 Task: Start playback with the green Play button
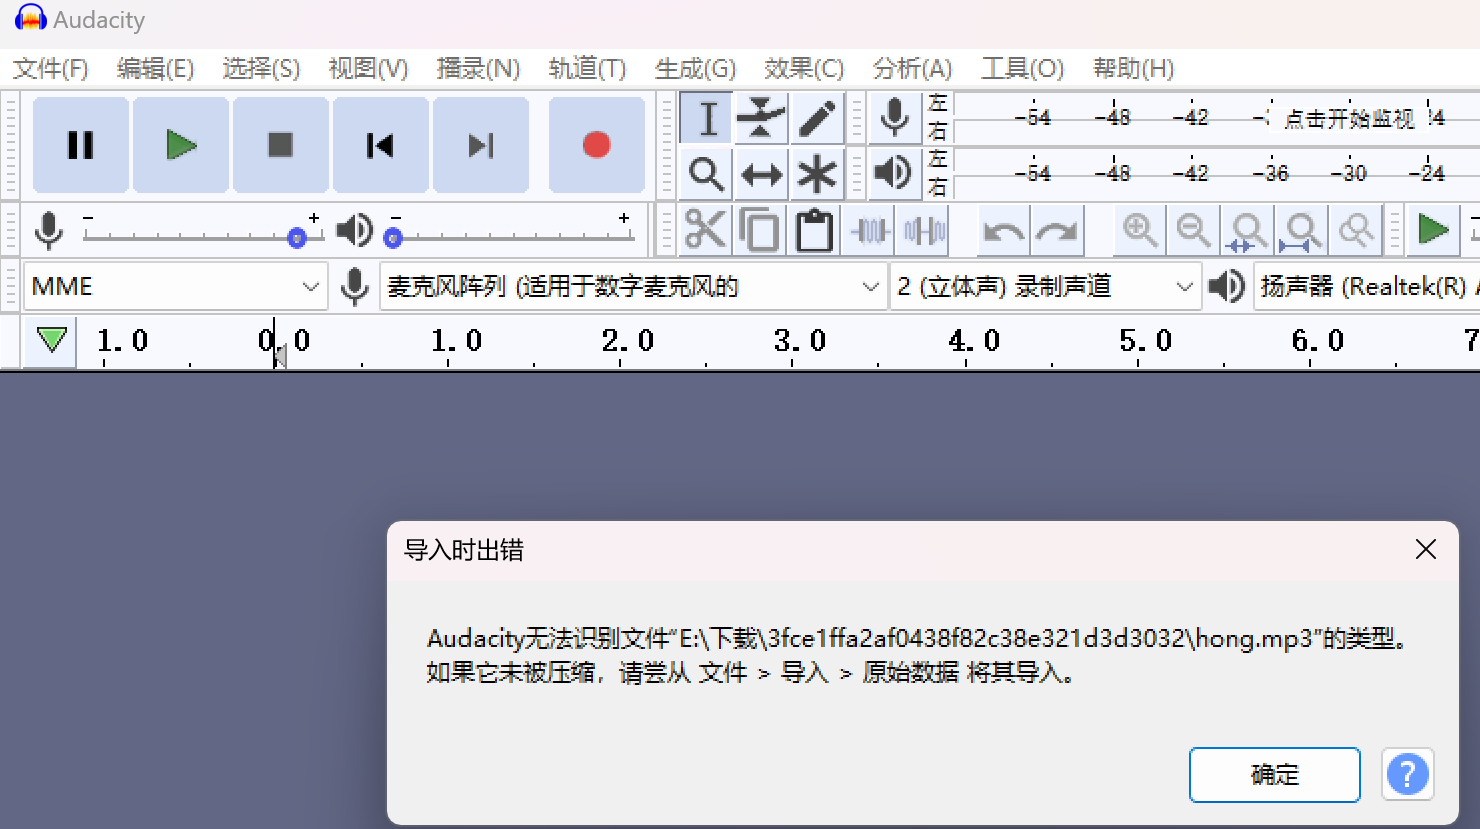(x=181, y=145)
